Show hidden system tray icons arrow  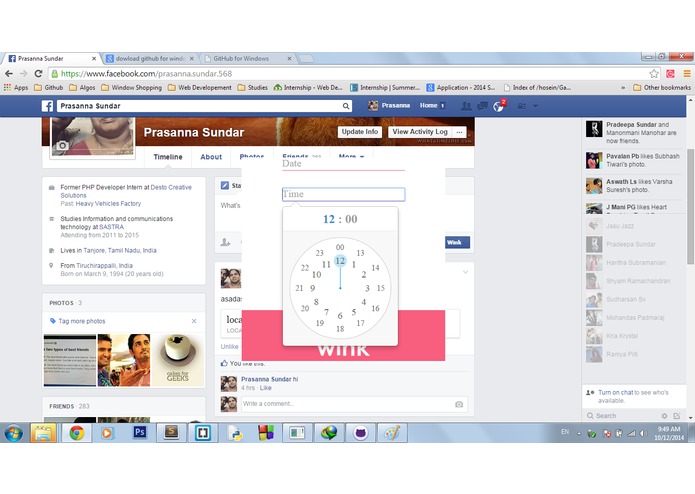tap(579, 434)
